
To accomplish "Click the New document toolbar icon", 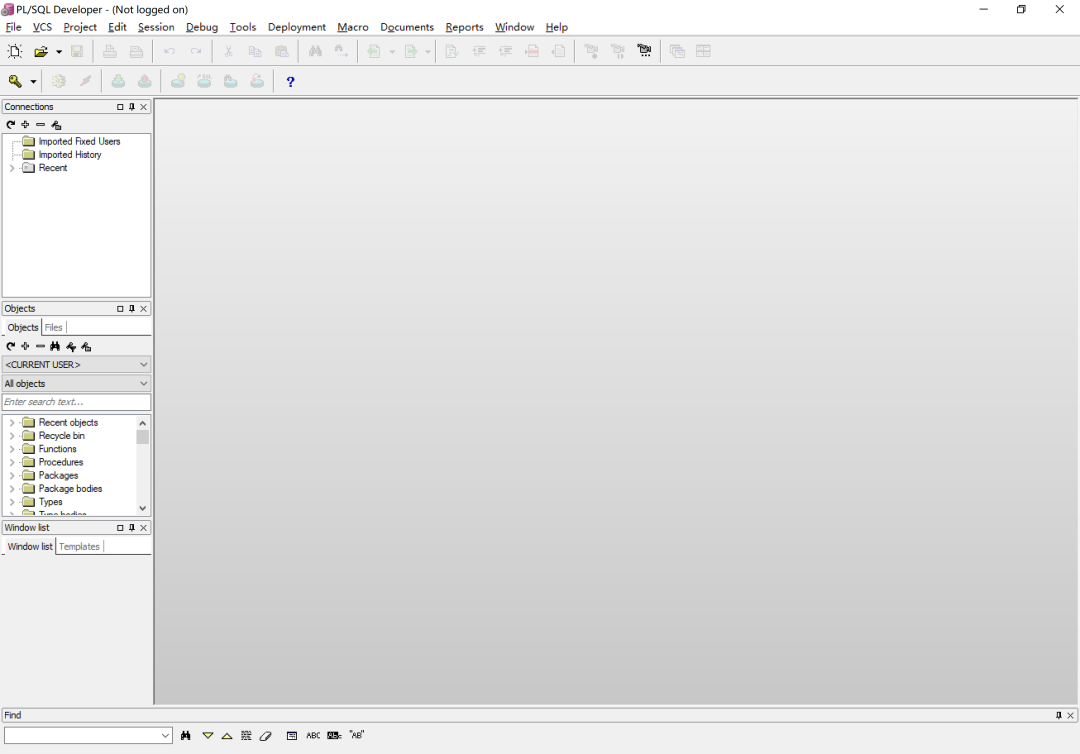I will coord(14,51).
